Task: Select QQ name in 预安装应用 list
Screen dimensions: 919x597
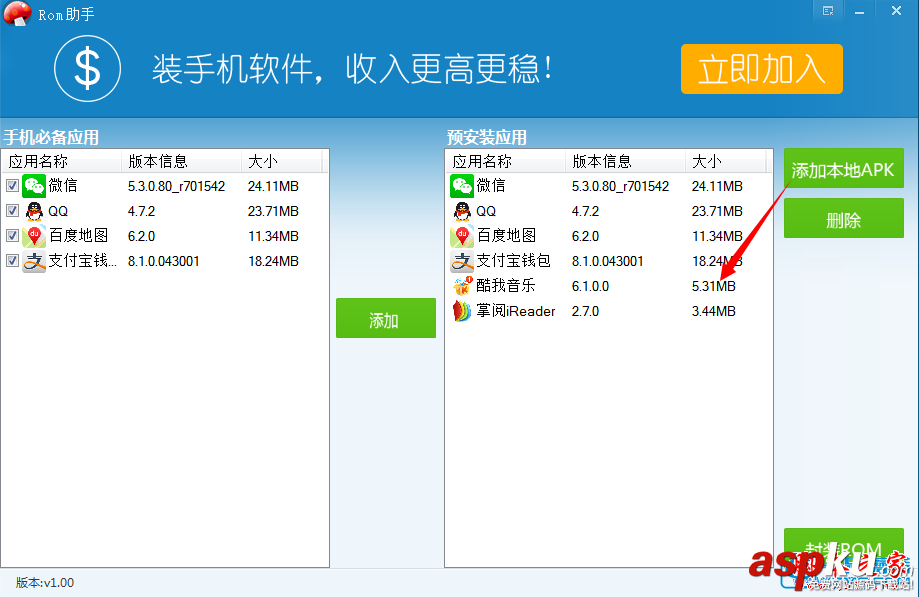Action: [x=486, y=211]
